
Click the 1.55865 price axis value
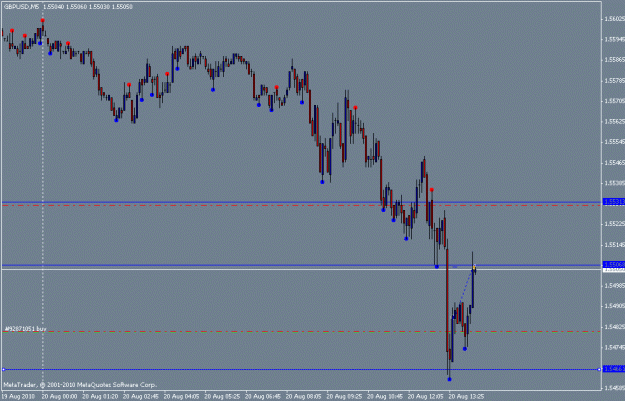point(615,59)
